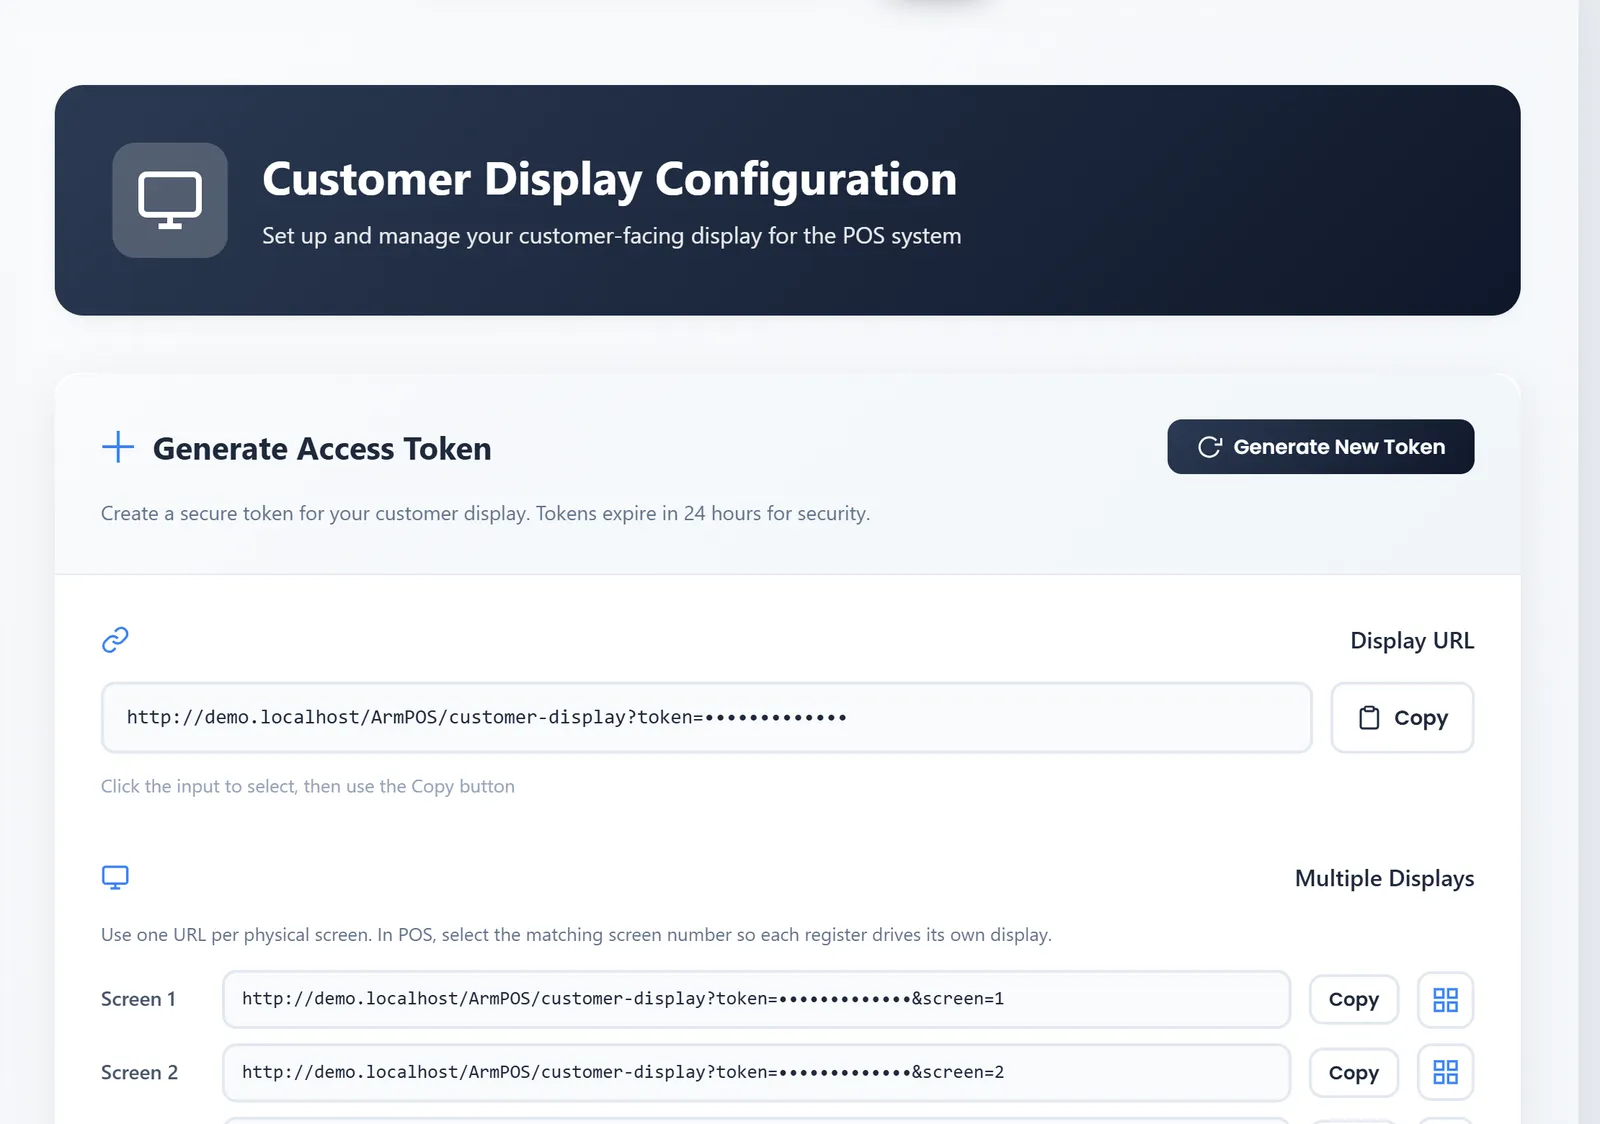Click the clipboard icon in the Copy button
This screenshot has height=1124, width=1600.
pos(1369,717)
